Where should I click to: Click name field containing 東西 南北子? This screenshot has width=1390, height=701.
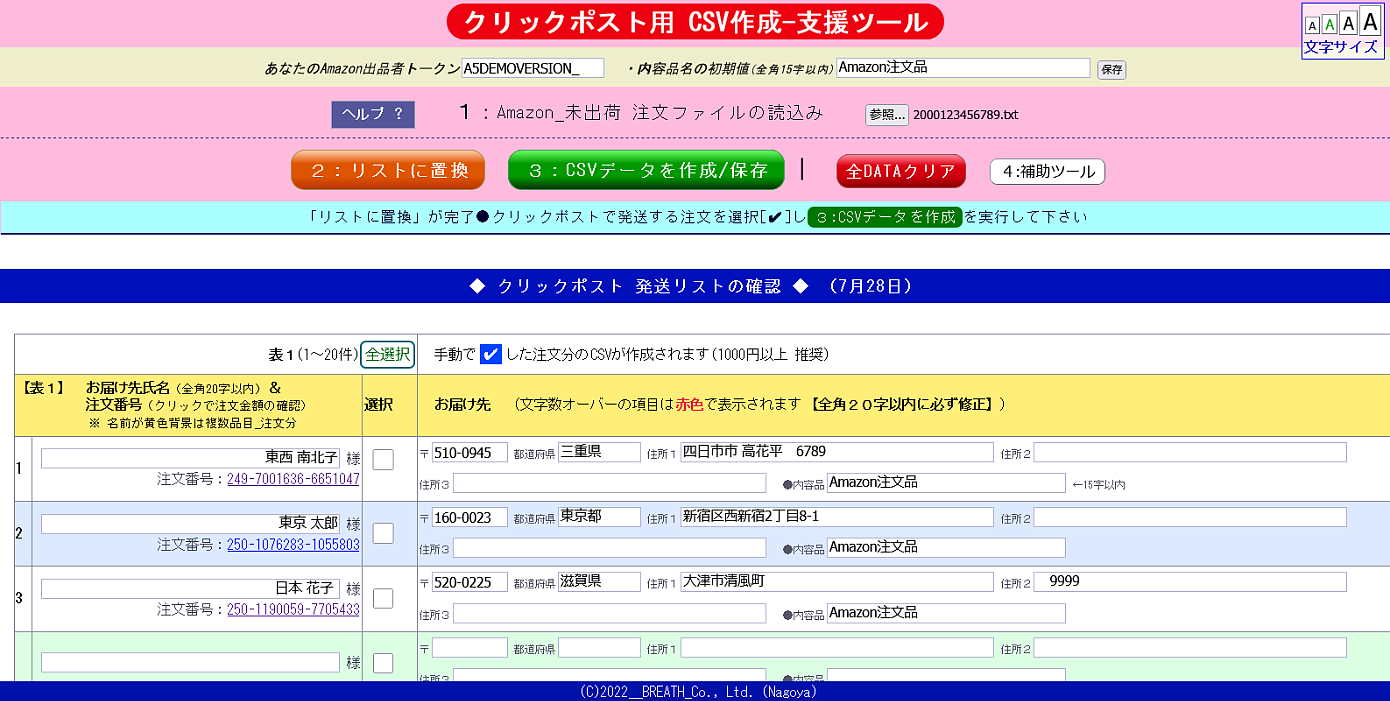[190, 457]
